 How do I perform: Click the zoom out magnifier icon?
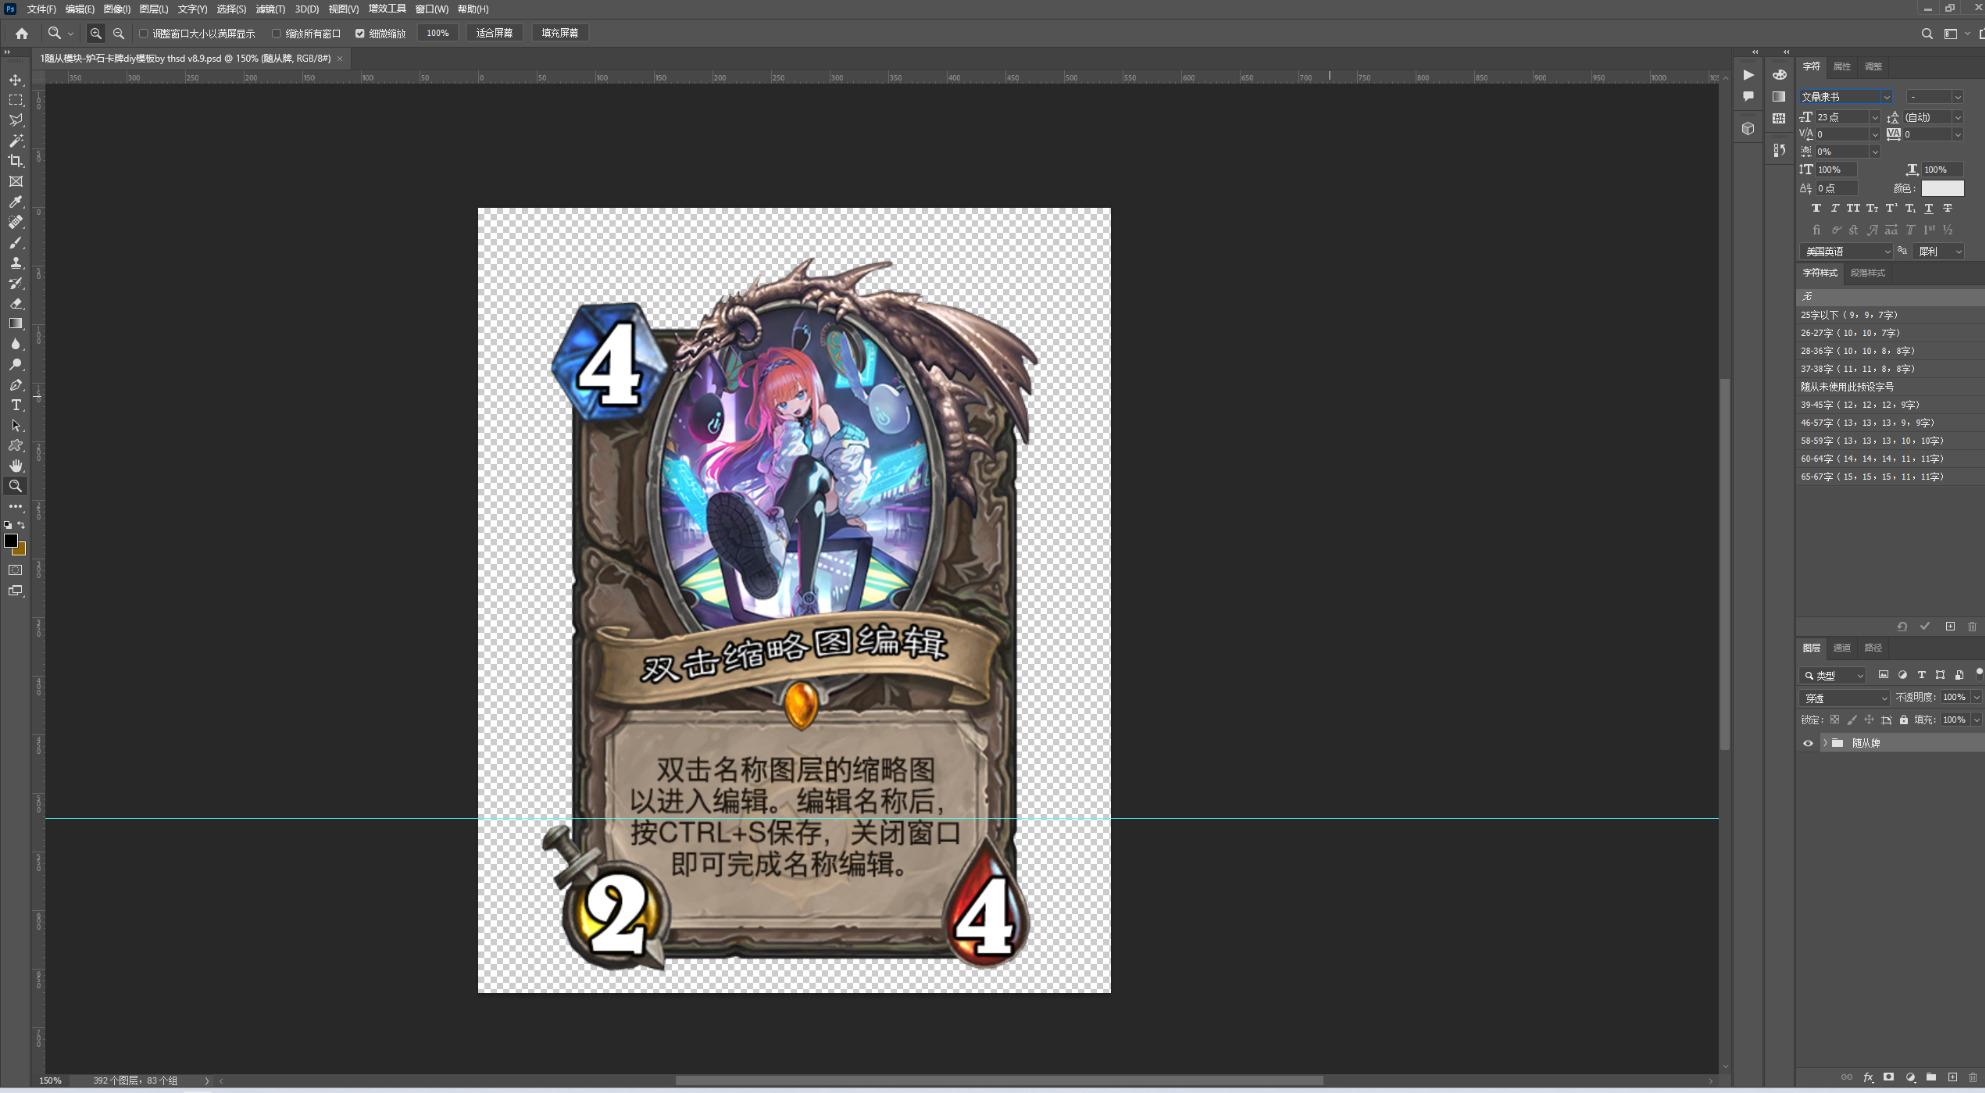coord(119,33)
